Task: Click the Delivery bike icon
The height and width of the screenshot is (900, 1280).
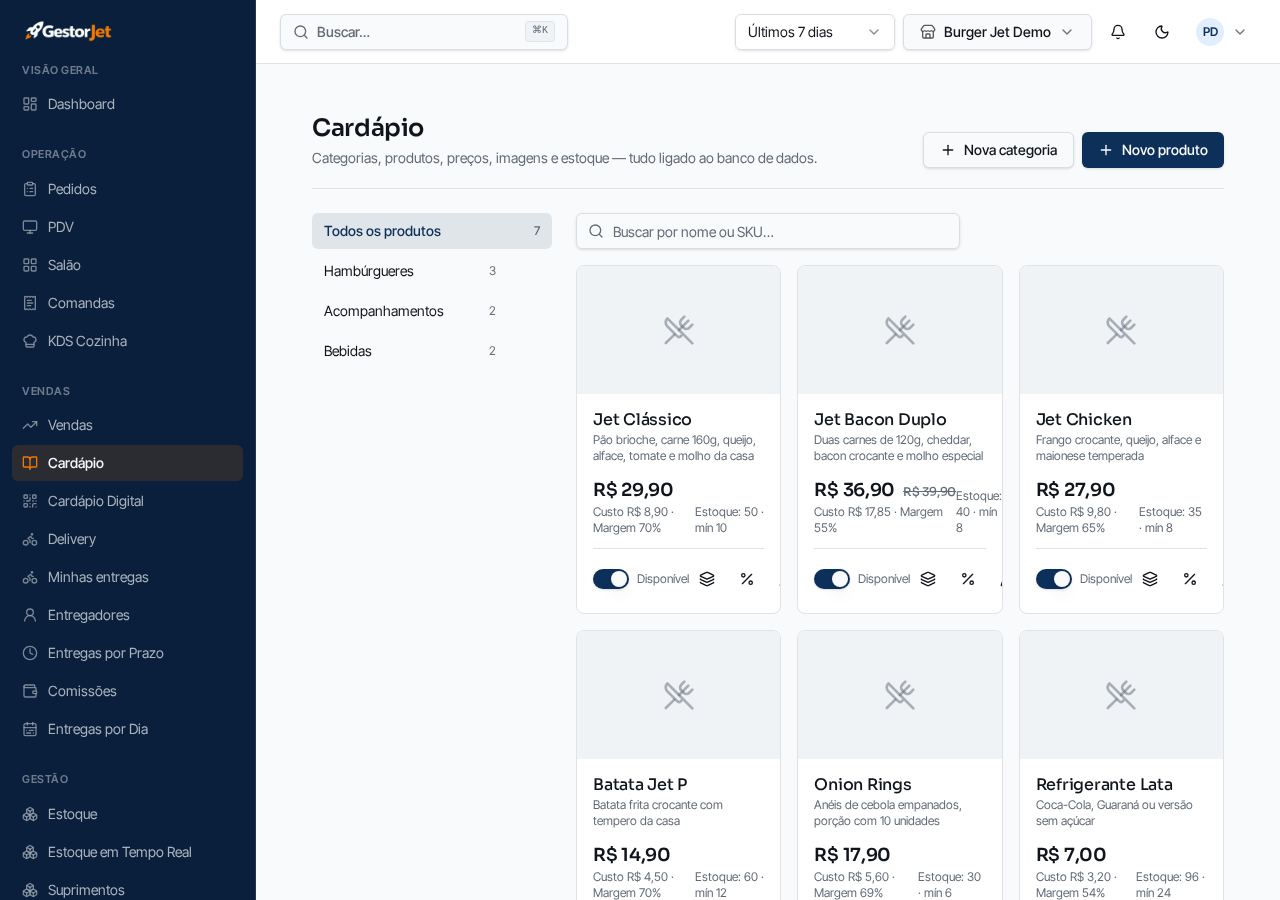Action: coord(30,539)
